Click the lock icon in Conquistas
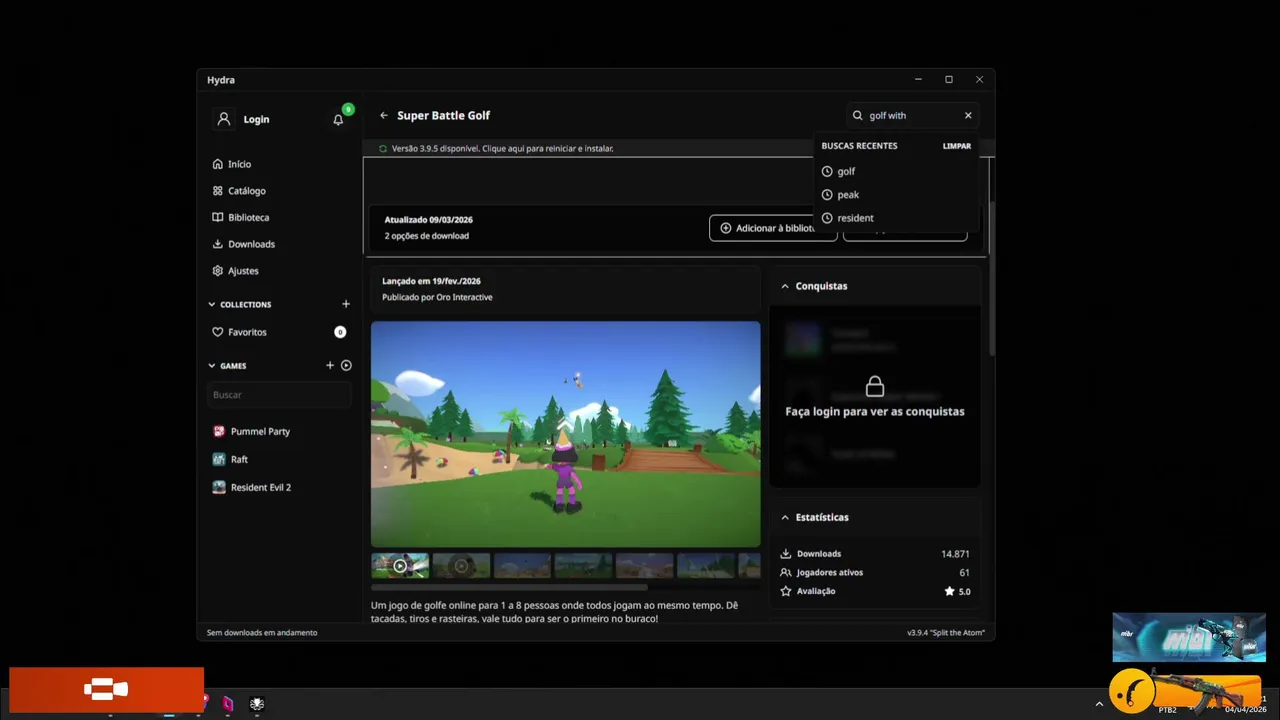Screen dimensions: 1280x720 pyautogui.click(x=875, y=386)
